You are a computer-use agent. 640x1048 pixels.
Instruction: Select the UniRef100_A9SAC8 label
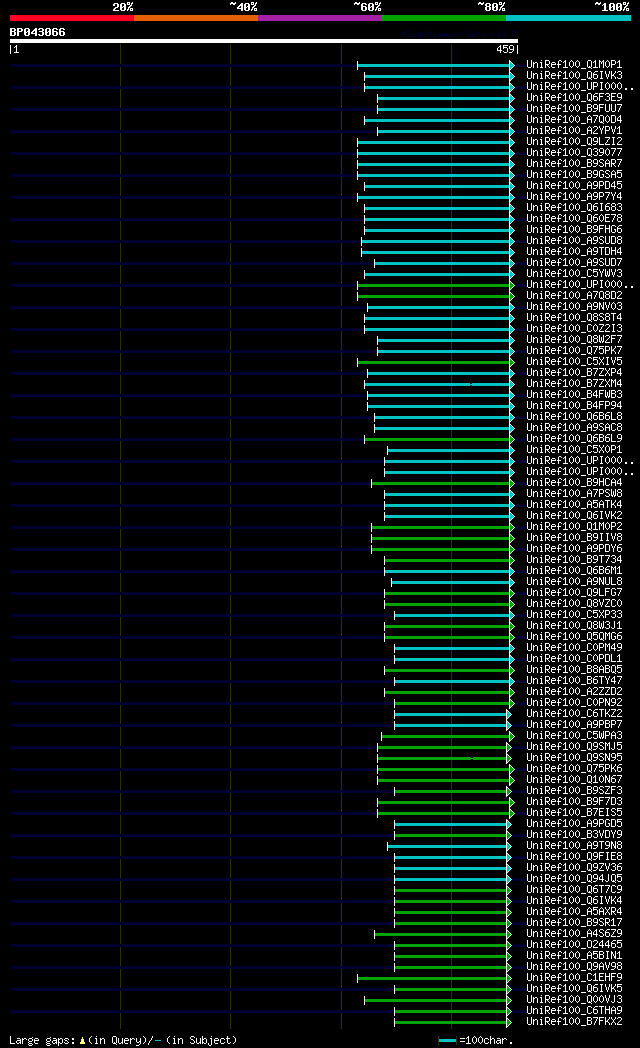(574, 428)
